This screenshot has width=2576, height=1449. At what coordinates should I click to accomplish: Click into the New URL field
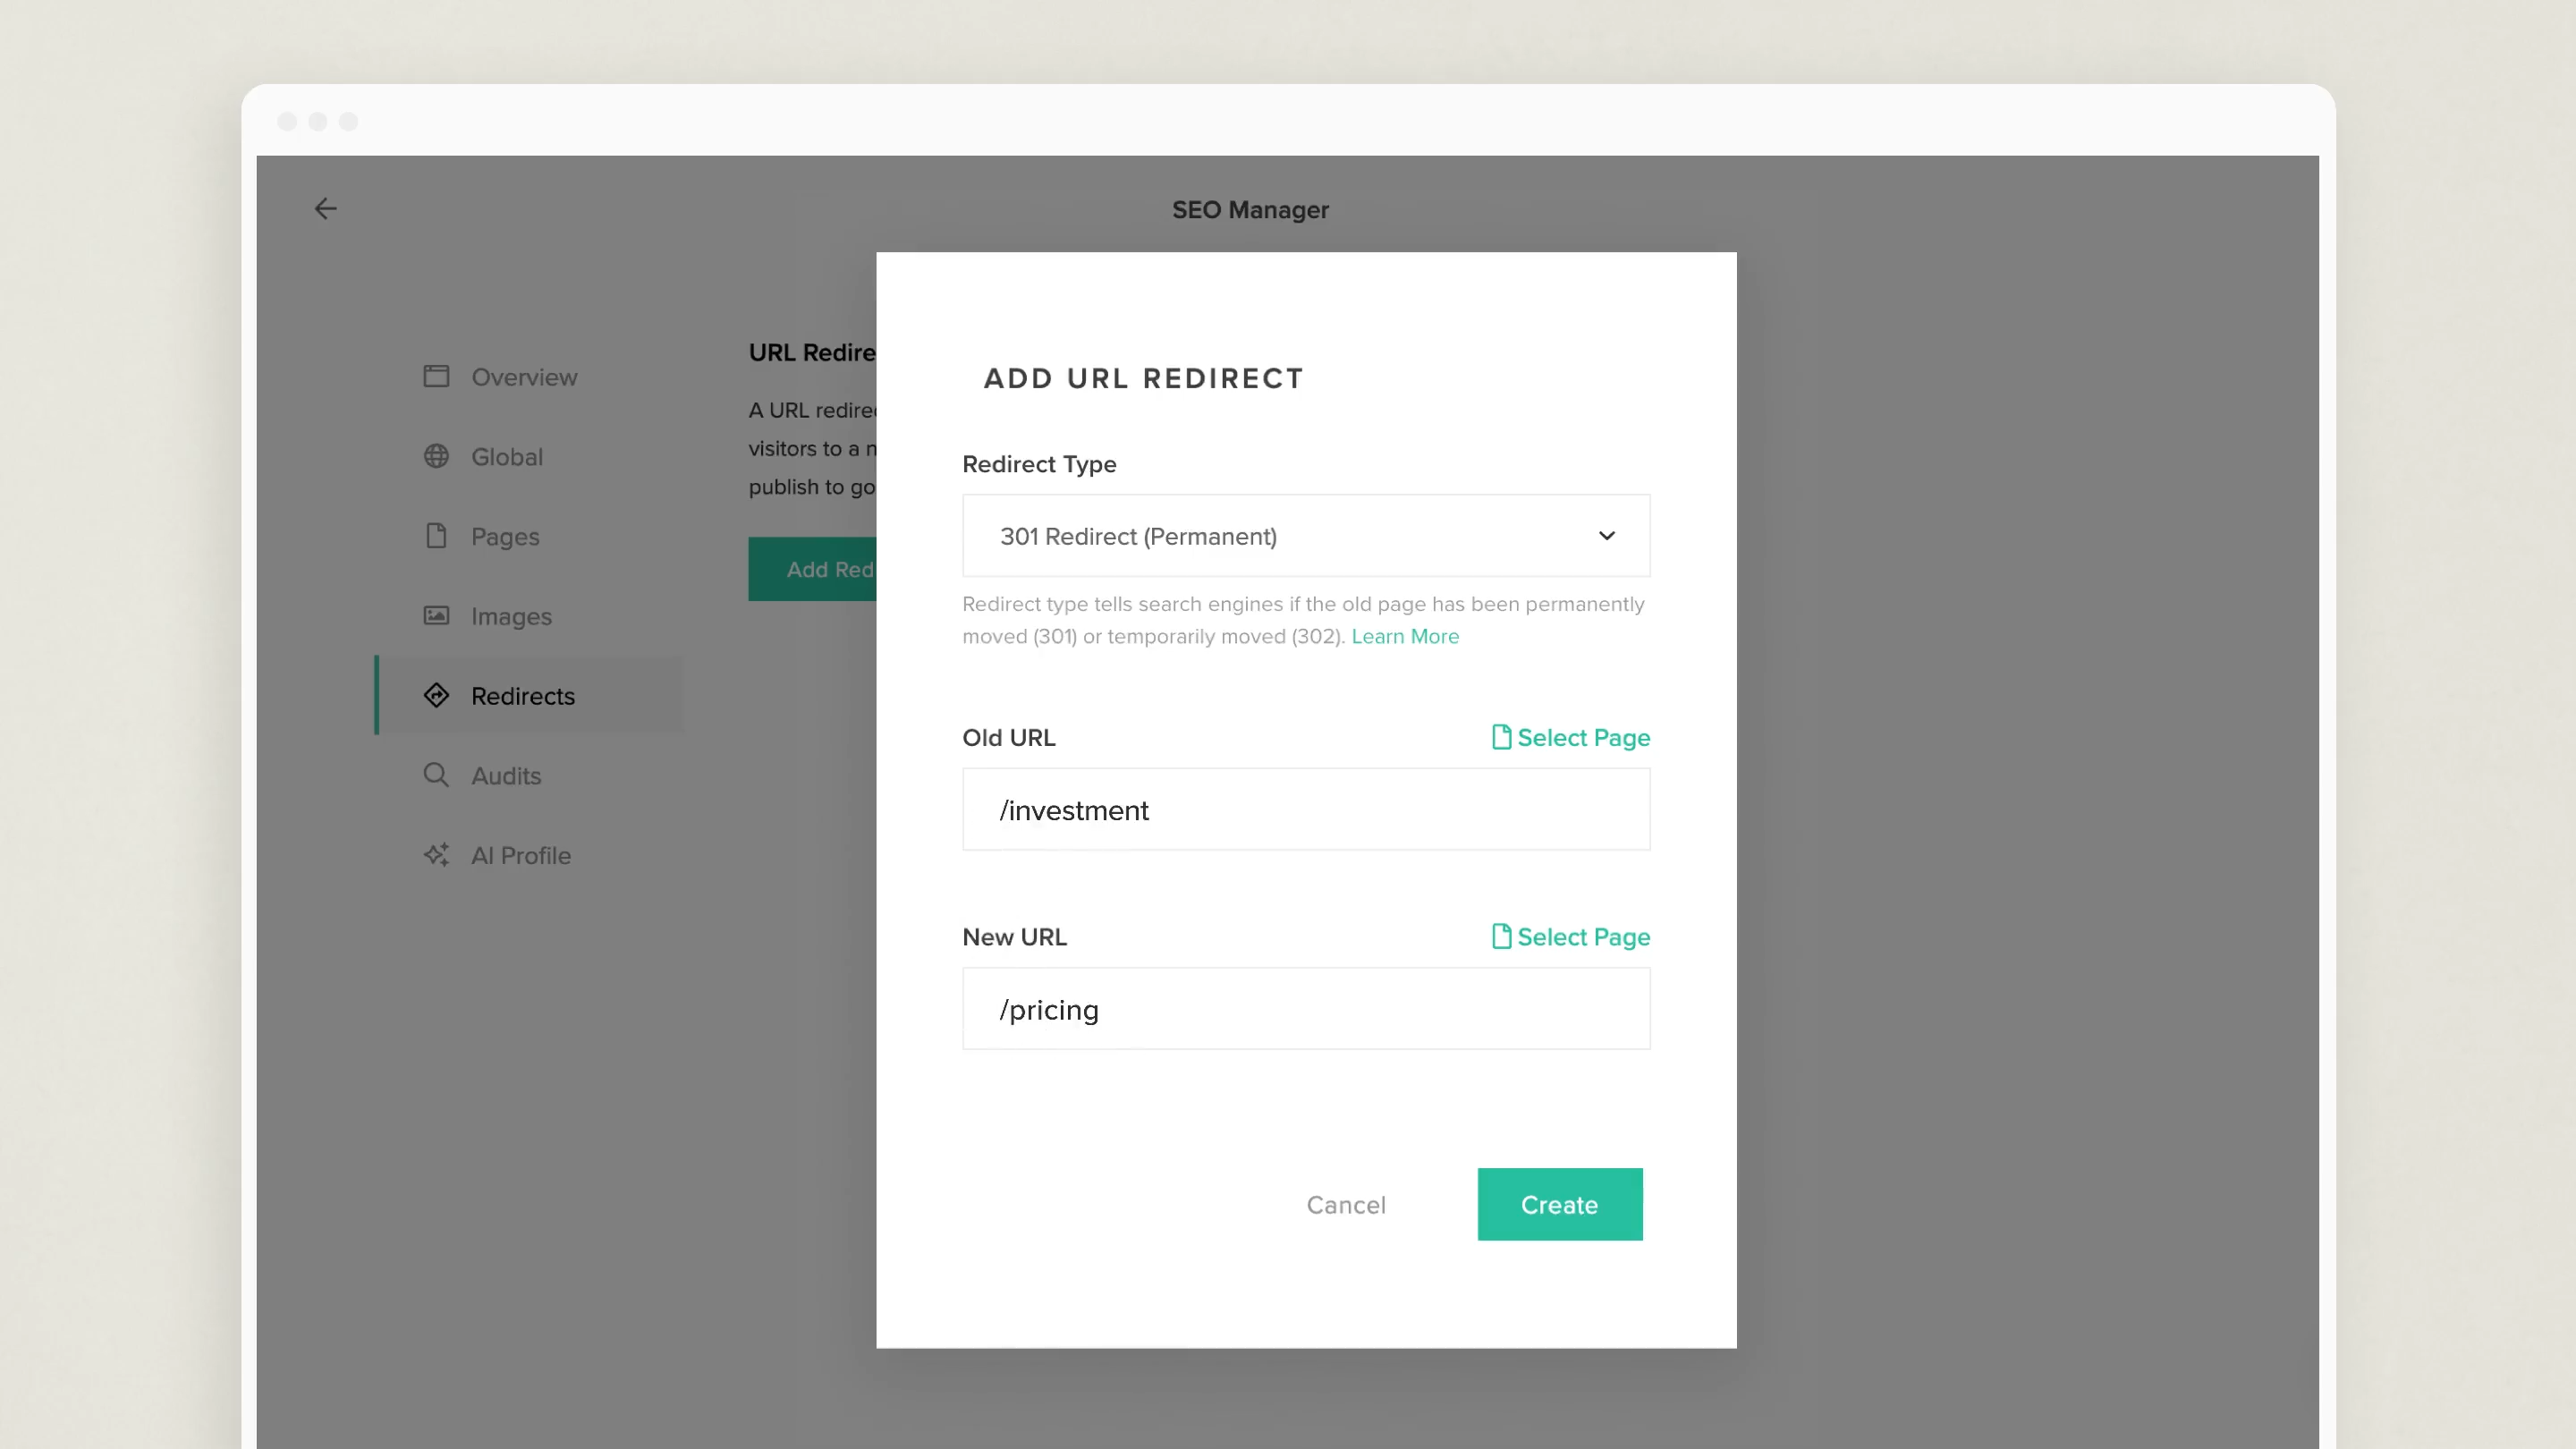[1305, 1009]
